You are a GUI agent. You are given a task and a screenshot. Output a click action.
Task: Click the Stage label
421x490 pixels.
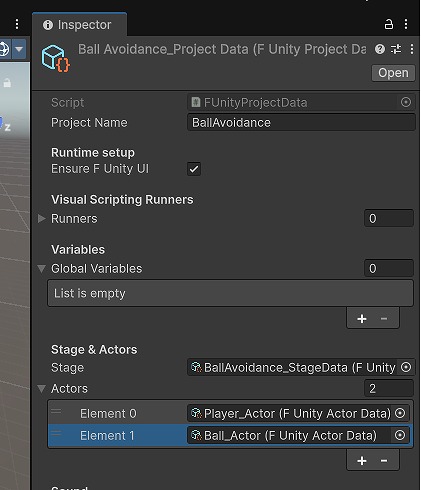(x=67, y=368)
